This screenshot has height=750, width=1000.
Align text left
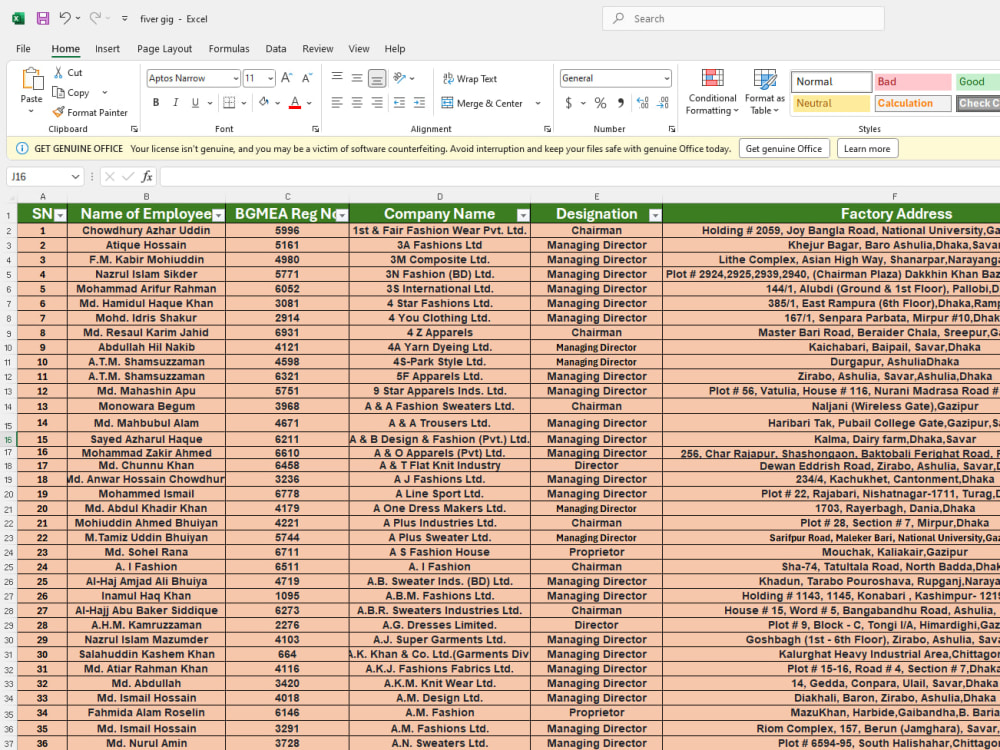coord(337,103)
